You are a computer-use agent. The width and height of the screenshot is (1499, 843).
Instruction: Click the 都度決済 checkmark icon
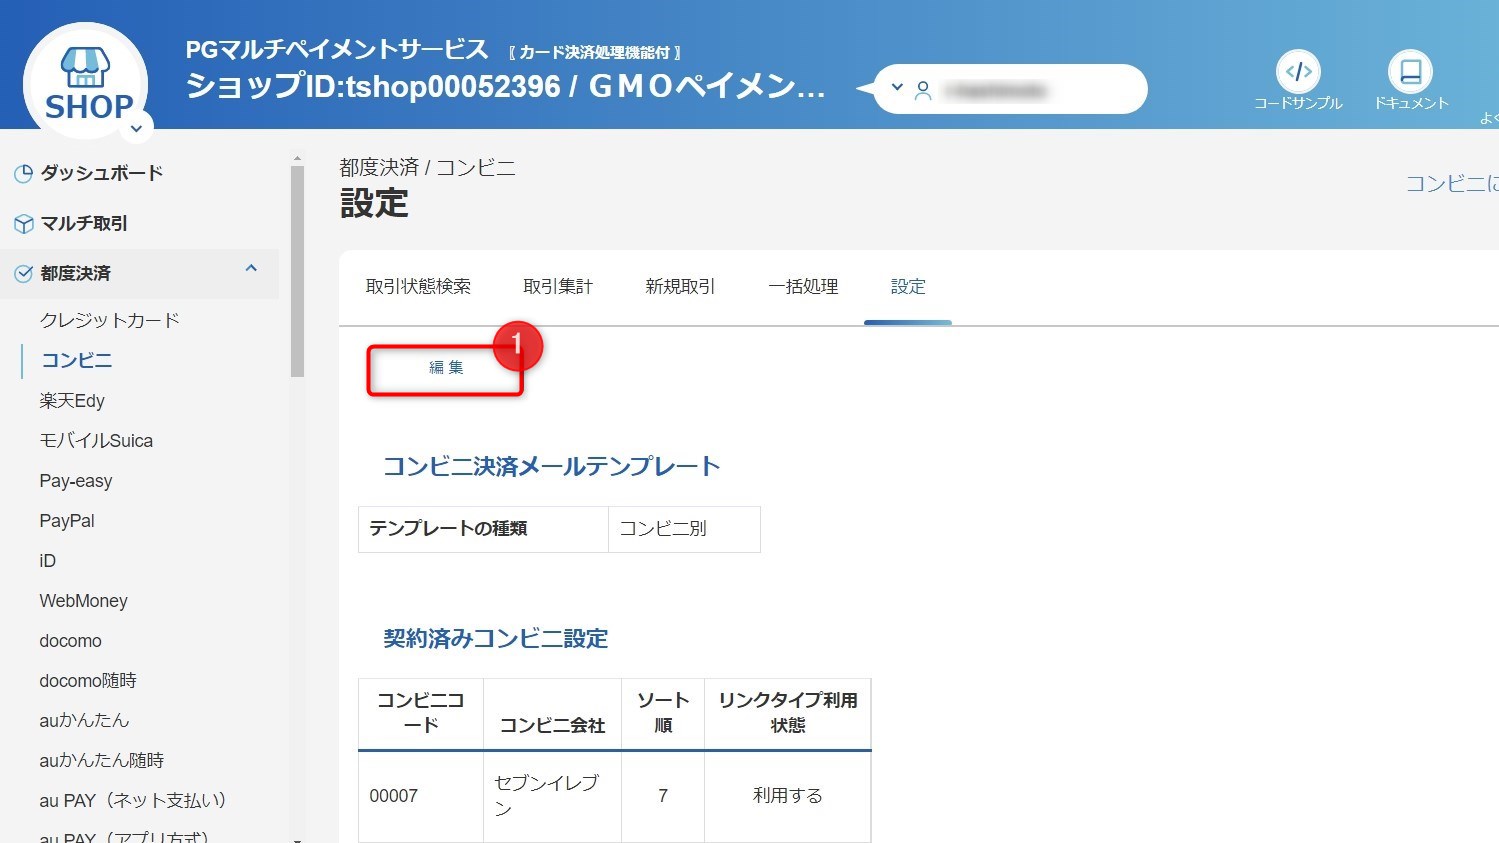(23, 274)
